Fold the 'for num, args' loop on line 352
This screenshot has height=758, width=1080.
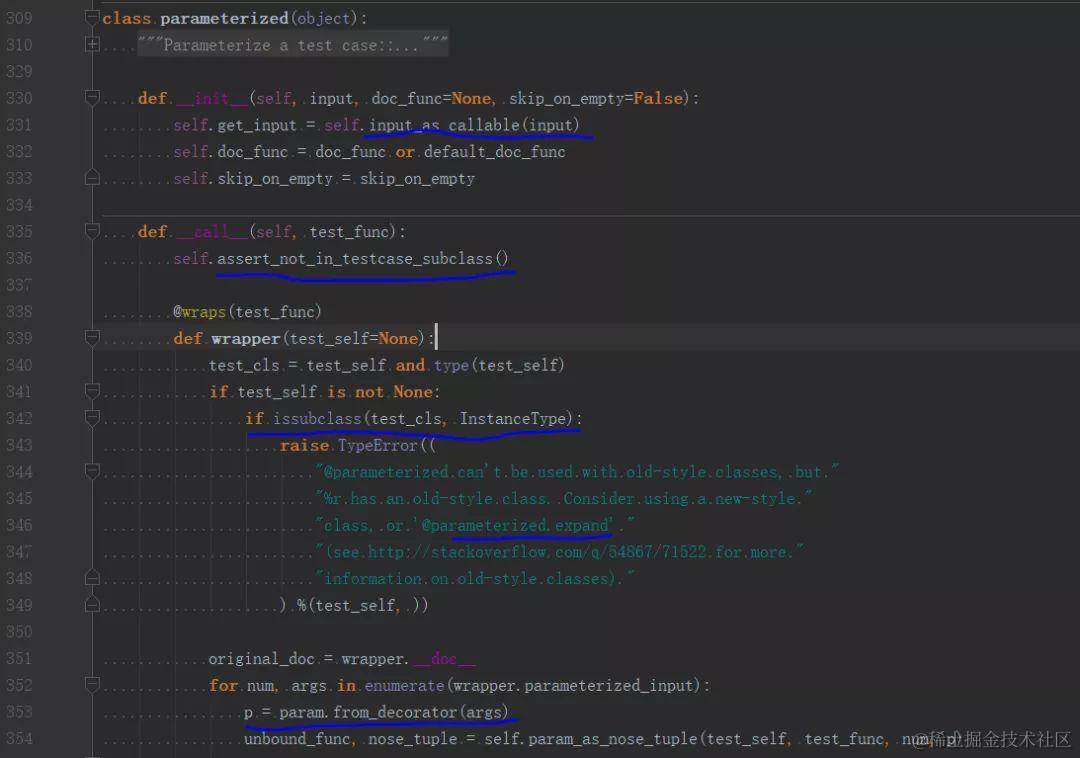pos(92,685)
